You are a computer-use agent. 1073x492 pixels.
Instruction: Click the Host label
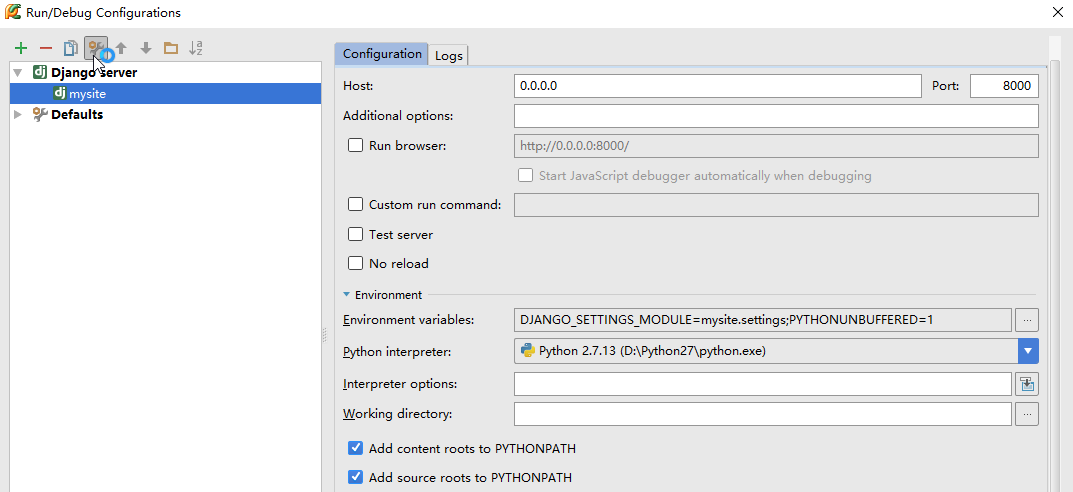(358, 86)
